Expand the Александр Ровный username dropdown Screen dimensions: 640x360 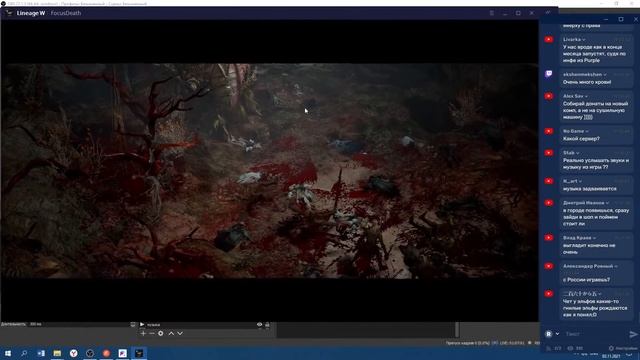click(616, 267)
